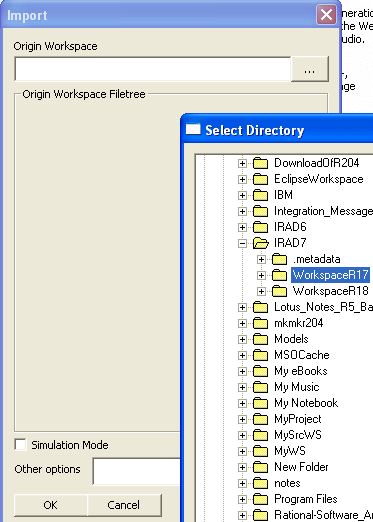This screenshot has height=522, width=373.
Task: Expand the WorkspaceR18 tree node
Action: pos(261,291)
